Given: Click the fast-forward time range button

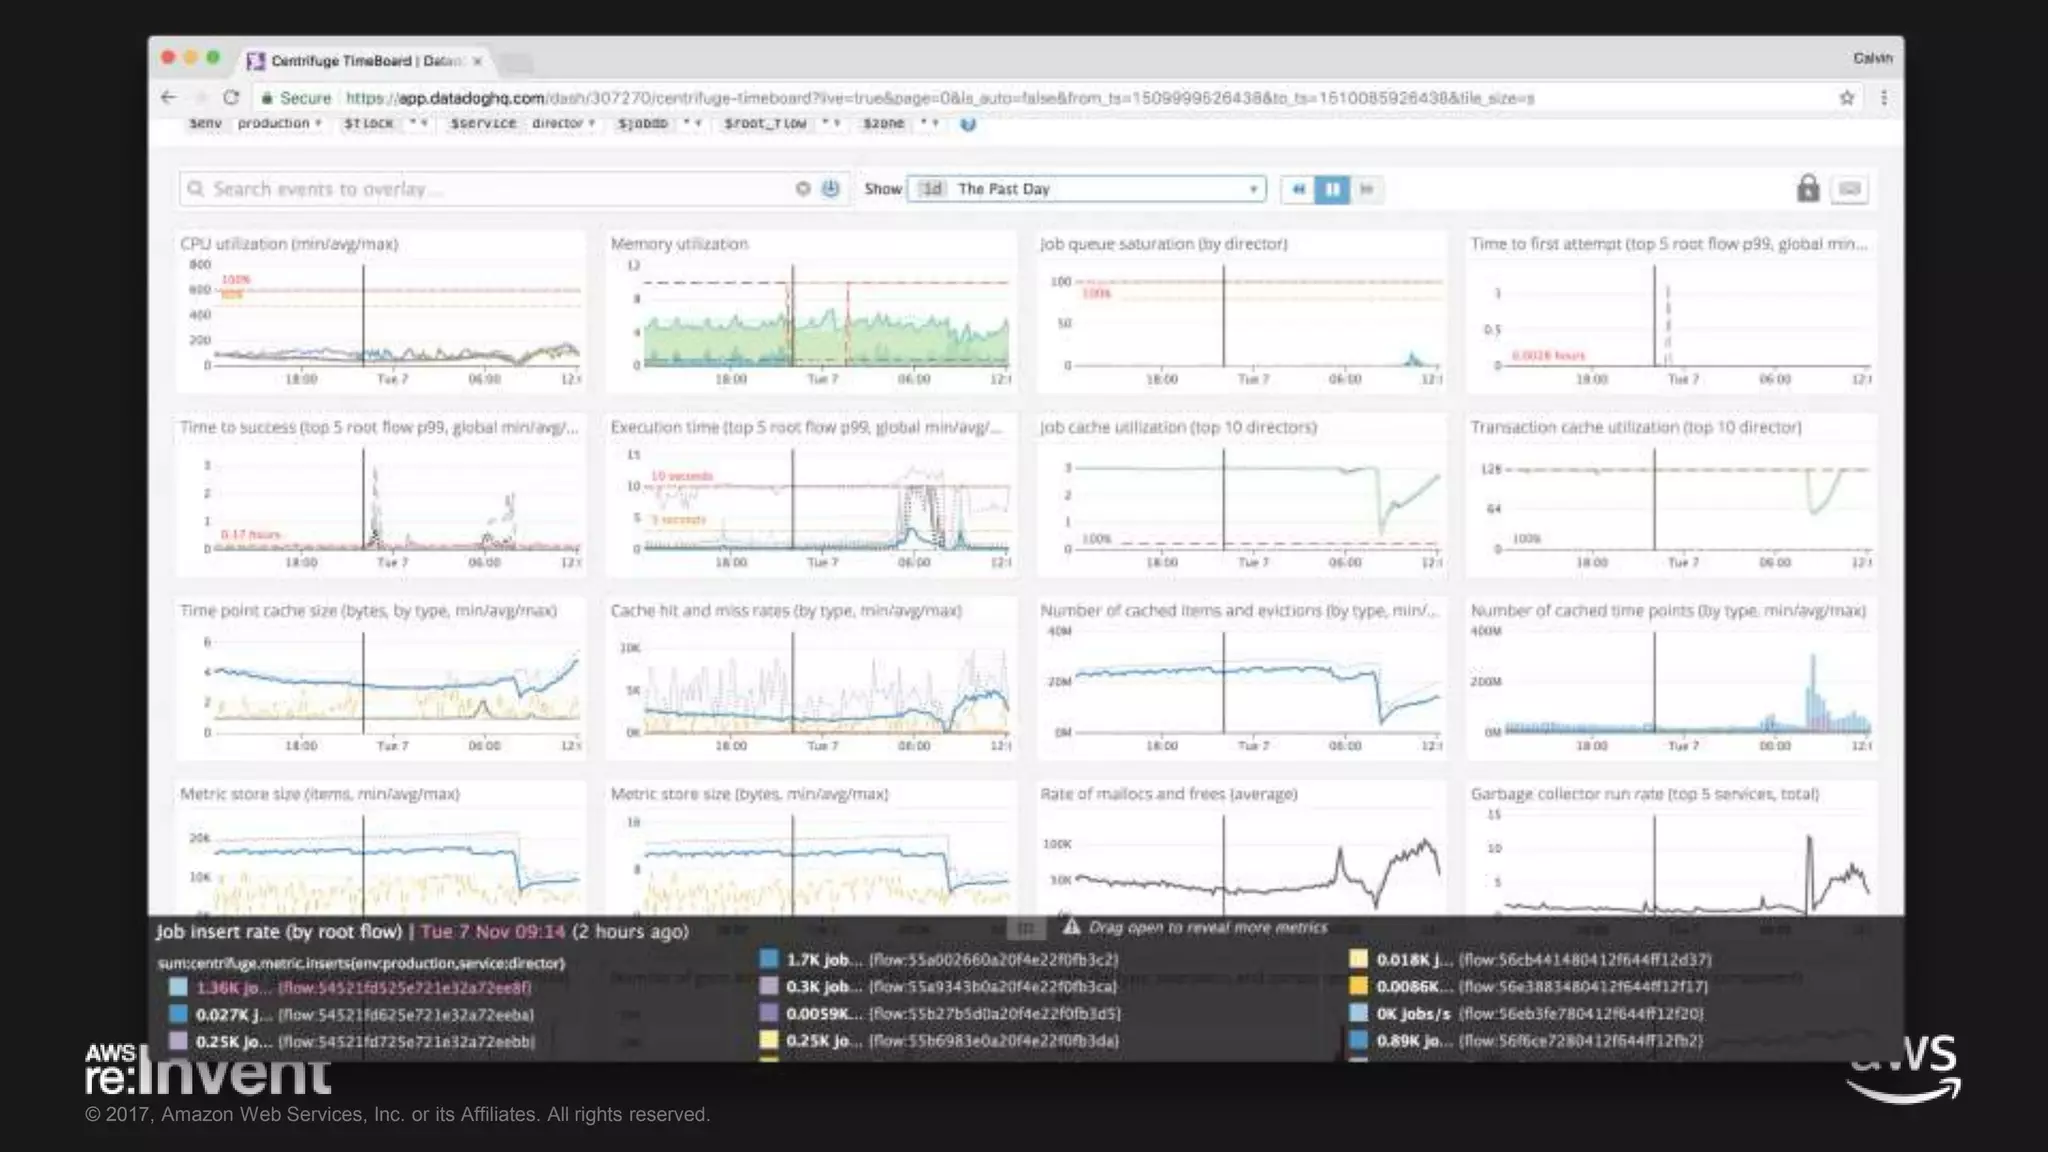Looking at the screenshot, I should pyautogui.click(x=1367, y=189).
